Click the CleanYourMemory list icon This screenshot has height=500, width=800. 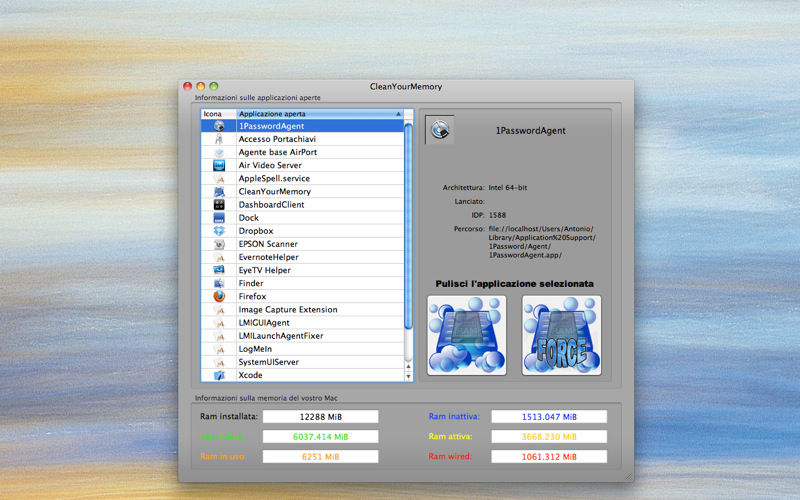tap(219, 192)
